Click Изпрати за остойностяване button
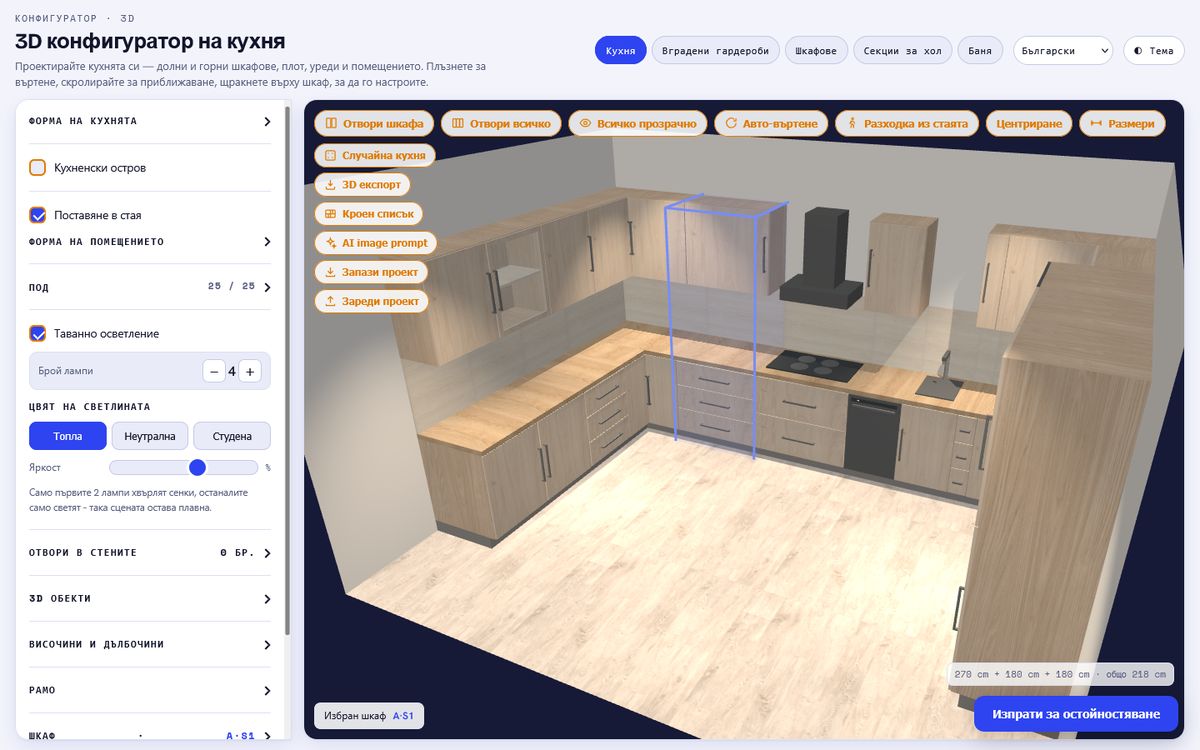 (1076, 714)
